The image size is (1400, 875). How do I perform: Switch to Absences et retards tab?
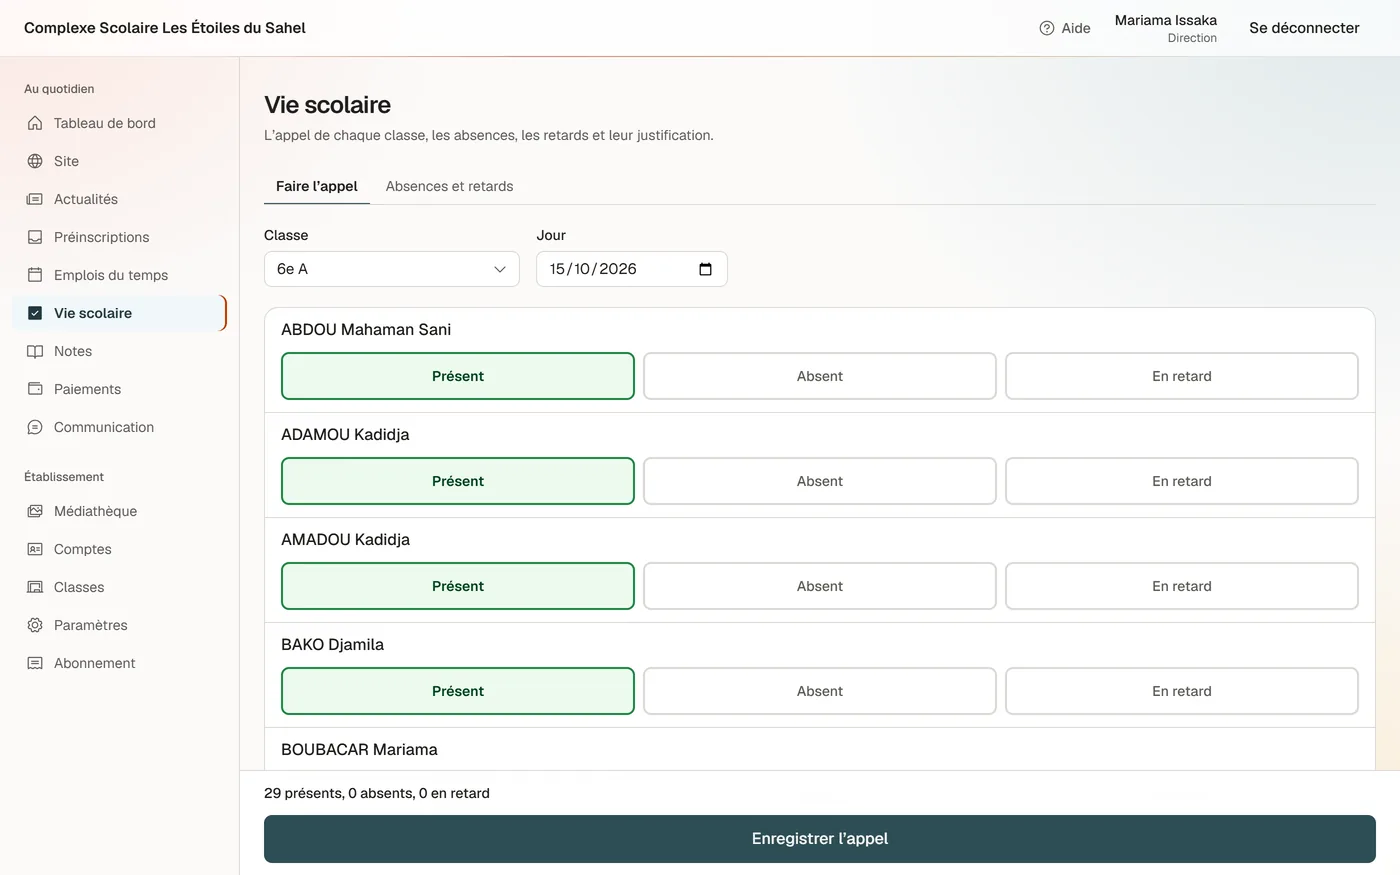point(449,186)
